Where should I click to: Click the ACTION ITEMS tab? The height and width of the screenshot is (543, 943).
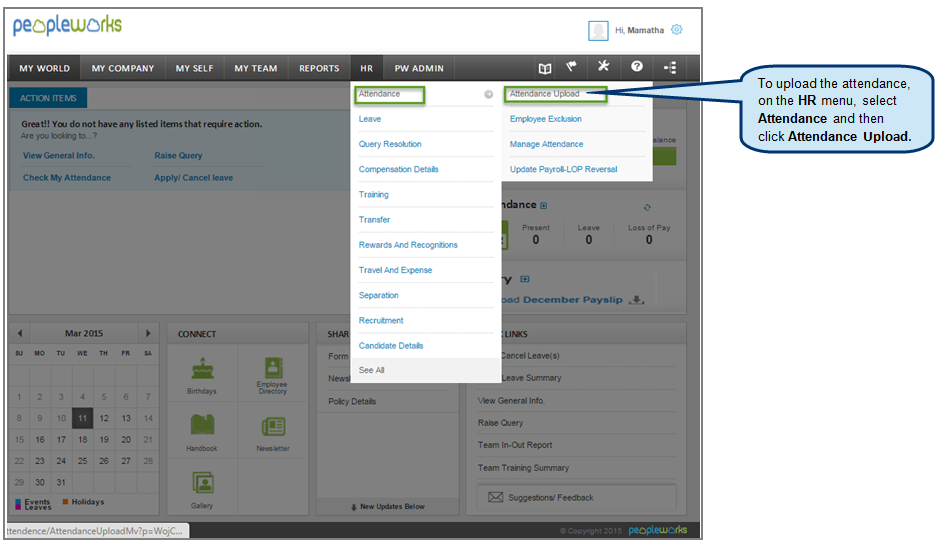point(48,98)
